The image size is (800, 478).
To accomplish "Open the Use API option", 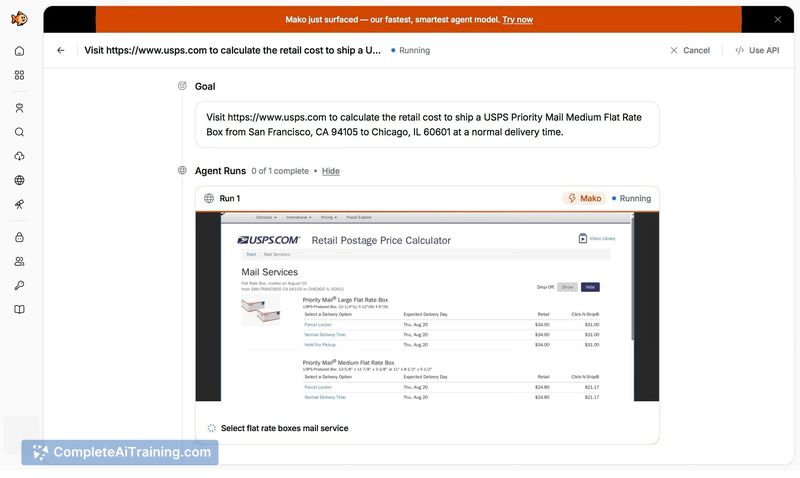I will click(x=757, y=50).
